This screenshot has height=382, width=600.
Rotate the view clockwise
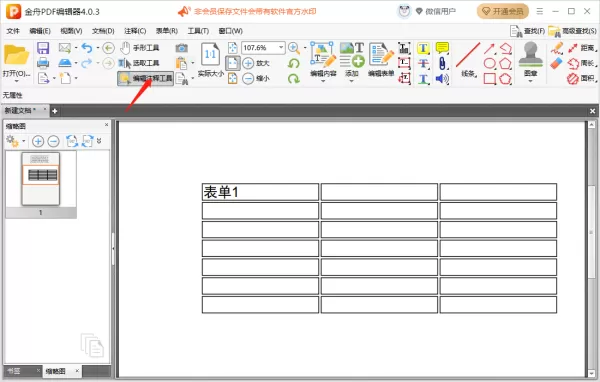(x=293, y=78)
